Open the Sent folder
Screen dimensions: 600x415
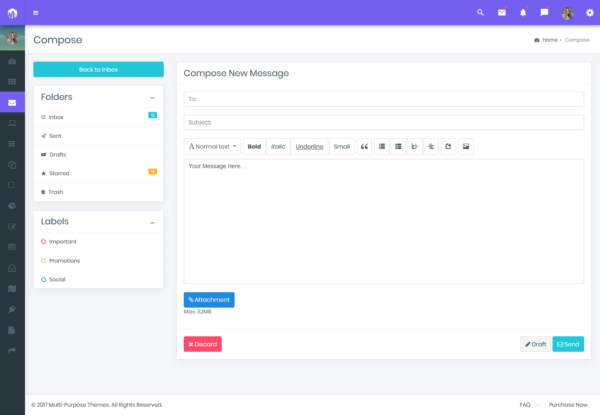pyautogui.click(x=98, y=136)
